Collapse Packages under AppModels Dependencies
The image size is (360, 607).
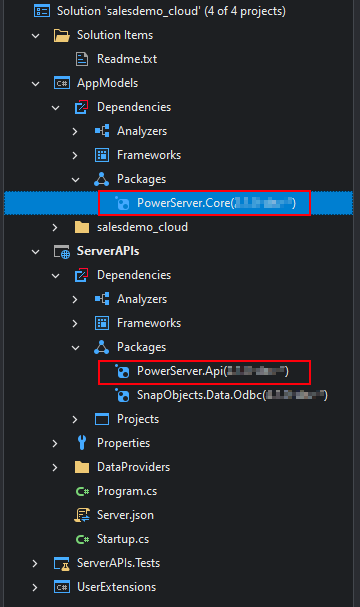click(75, 179)
